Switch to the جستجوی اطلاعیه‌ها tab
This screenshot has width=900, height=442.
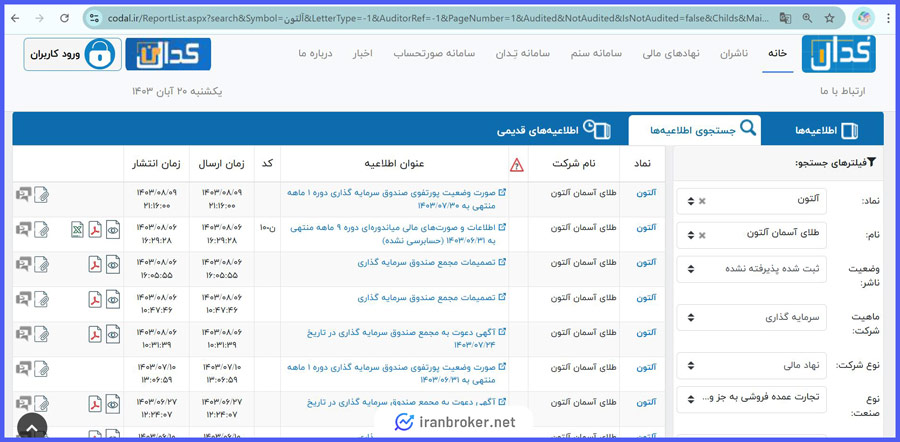tap(695, 130)
